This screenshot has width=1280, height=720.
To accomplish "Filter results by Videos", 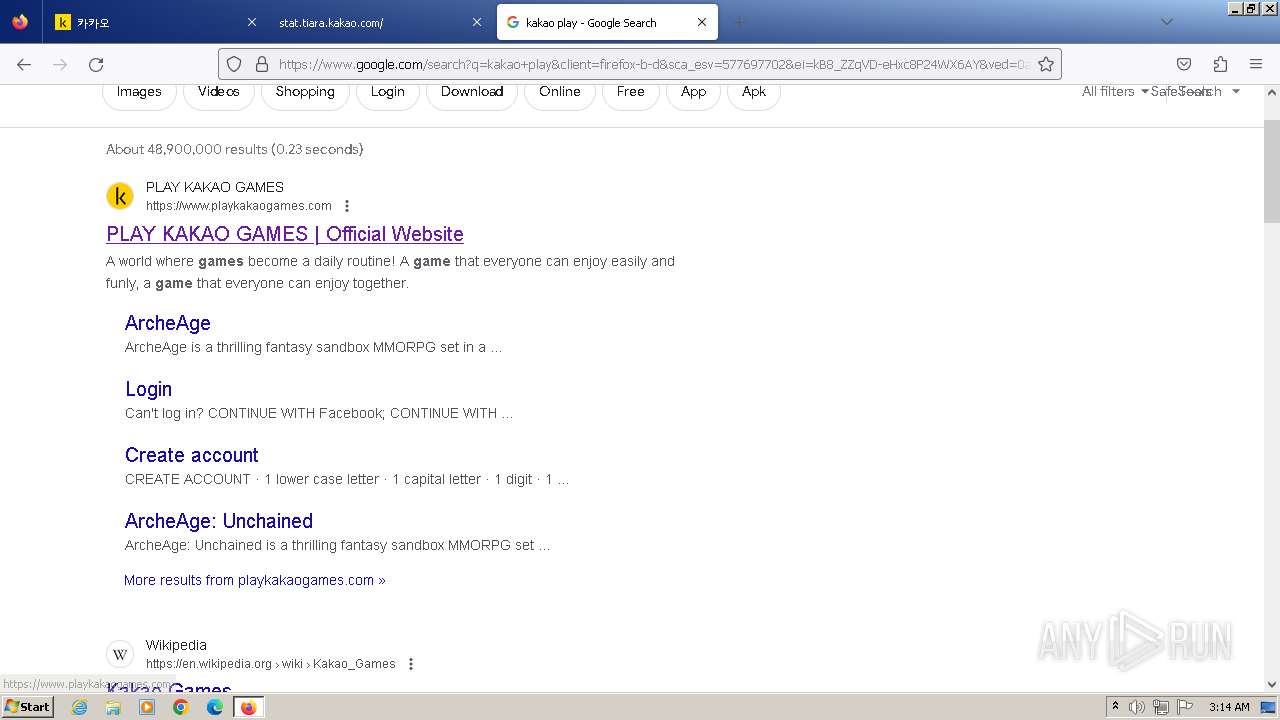I will [x=218, y=92].
